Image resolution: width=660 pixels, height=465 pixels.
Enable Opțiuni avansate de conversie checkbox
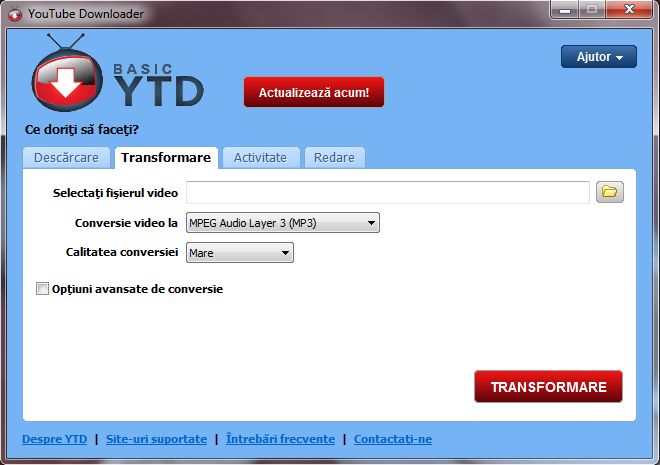pos(42,289)
